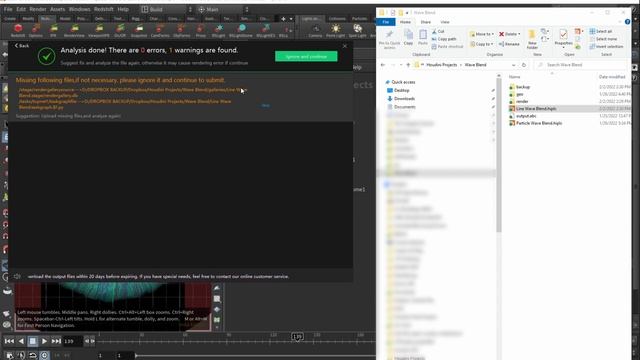The image size is (640, 360).
Task: Click the Snapshot shelf tool
Action: [139, 31]
